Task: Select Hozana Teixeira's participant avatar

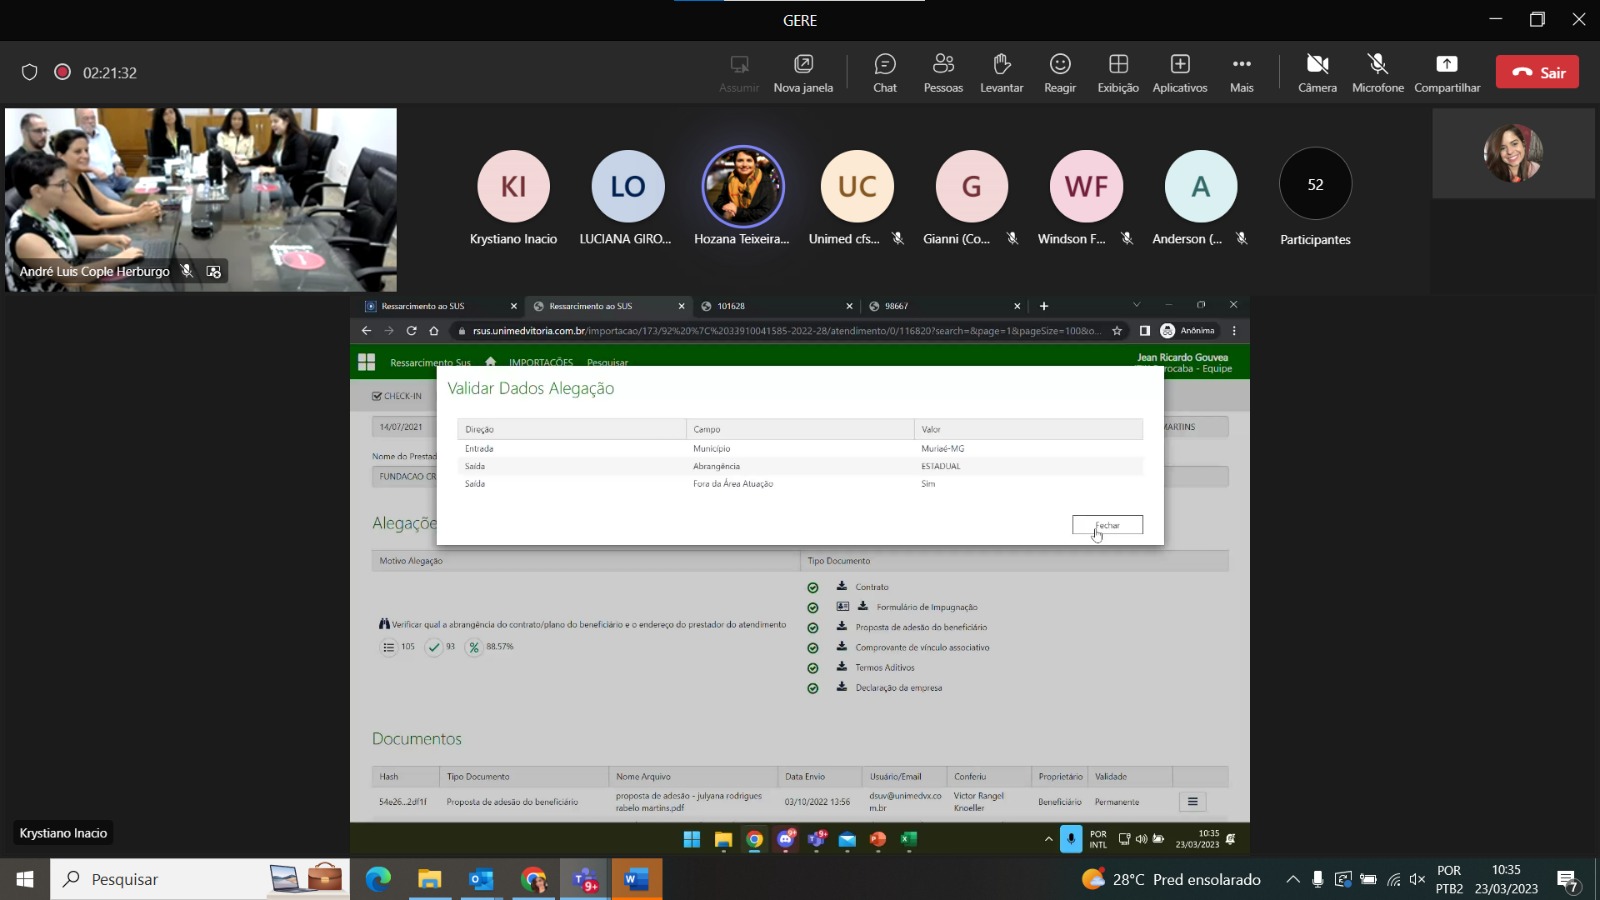Action: 743,187
